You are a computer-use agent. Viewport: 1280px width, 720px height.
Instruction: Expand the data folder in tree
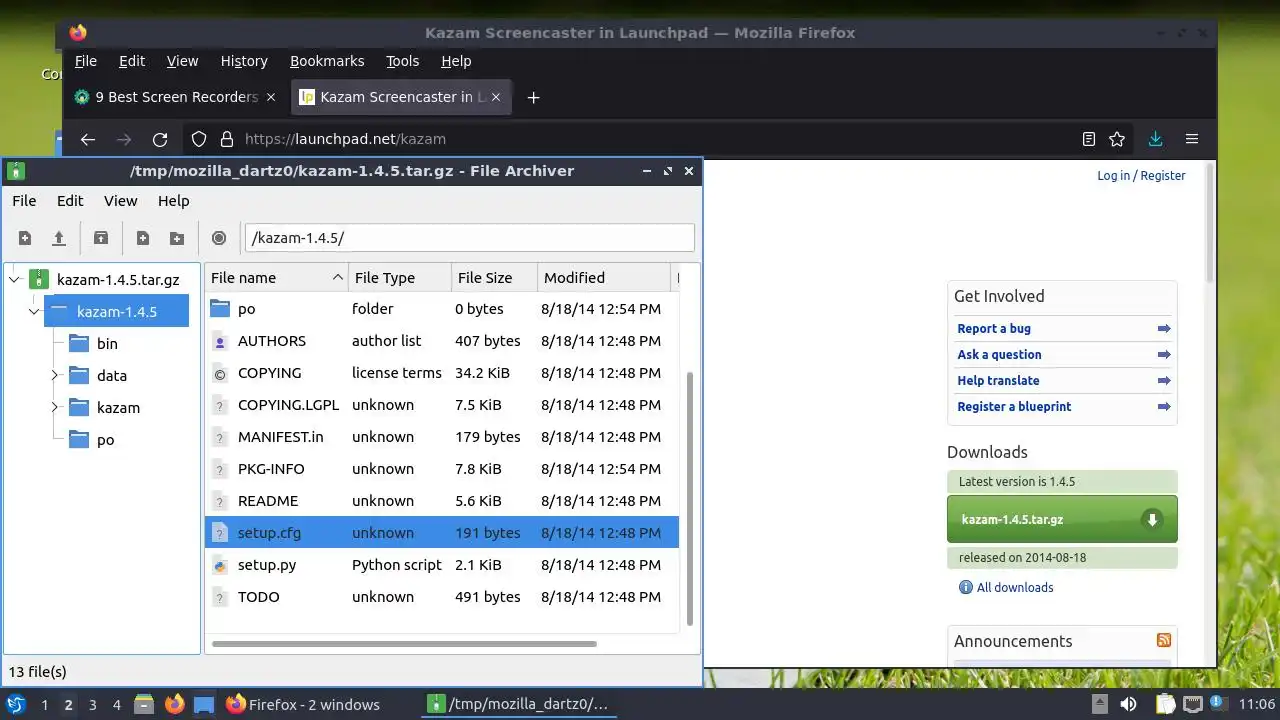click(55, 376)
